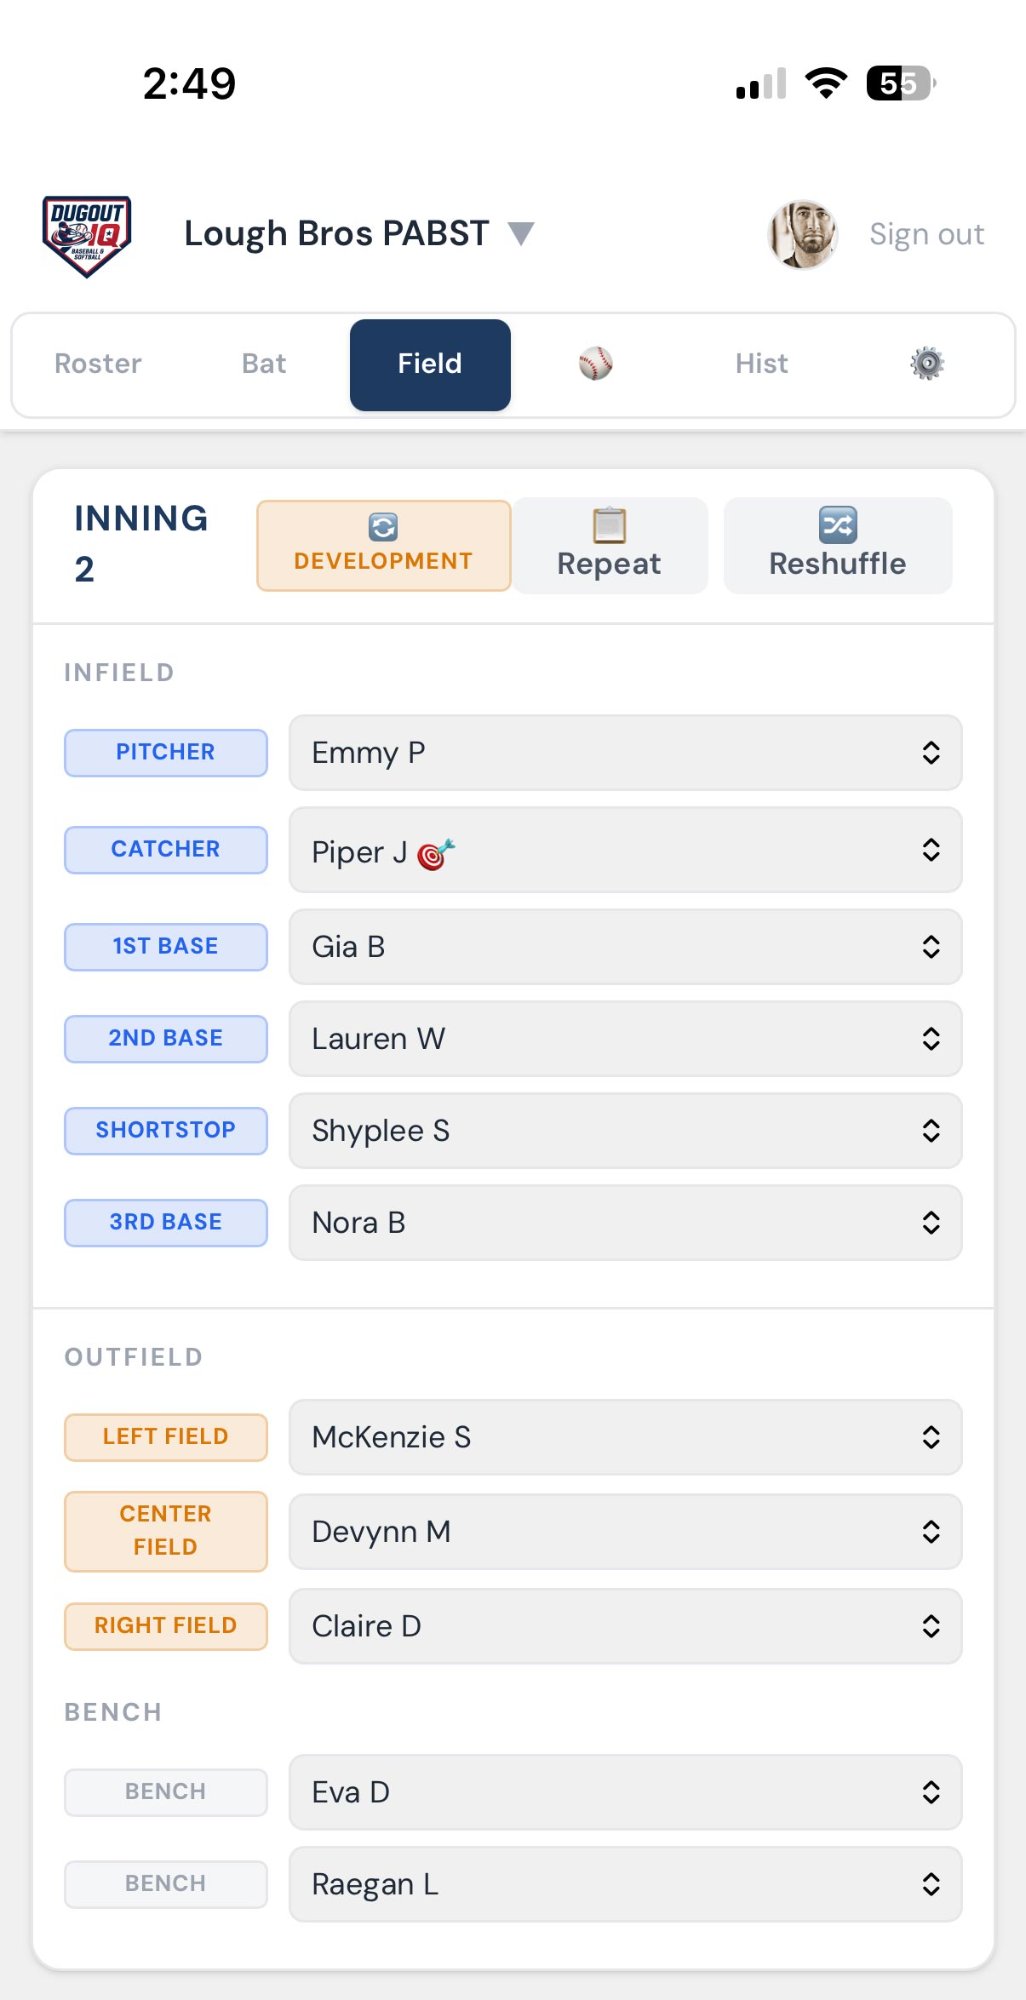The height and width of the screenshot is (2000, 1026).
Task: Tap the Development mode refresh icon
Action: pyautogui.click(x=383, y=527)
